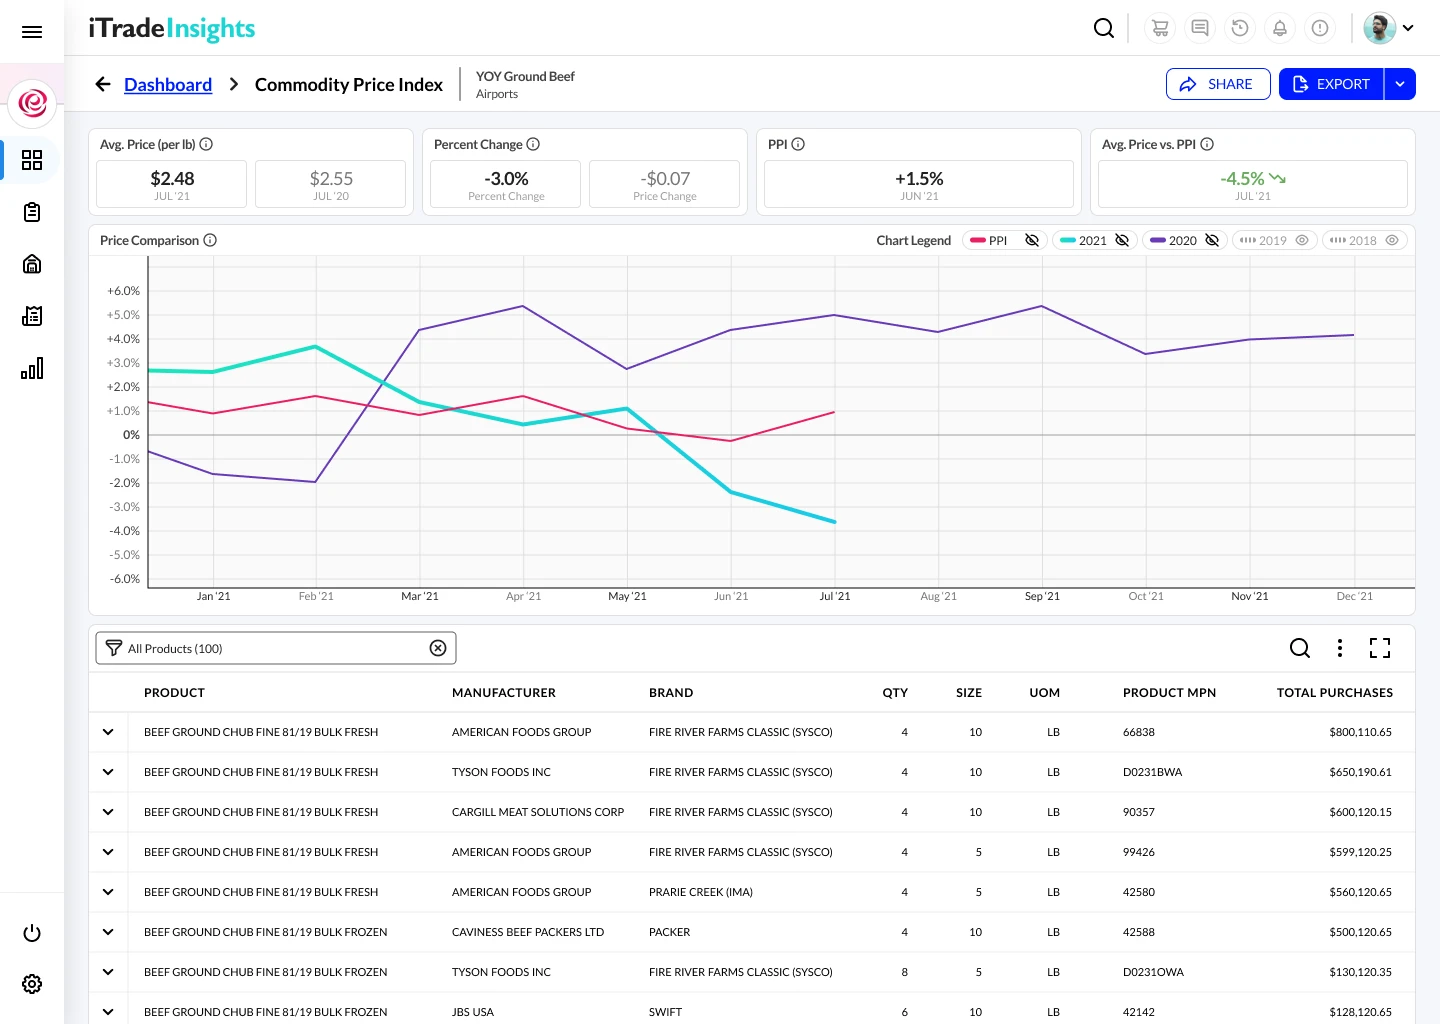
Task: Show info for Percent Change
Action: [533, 144]
